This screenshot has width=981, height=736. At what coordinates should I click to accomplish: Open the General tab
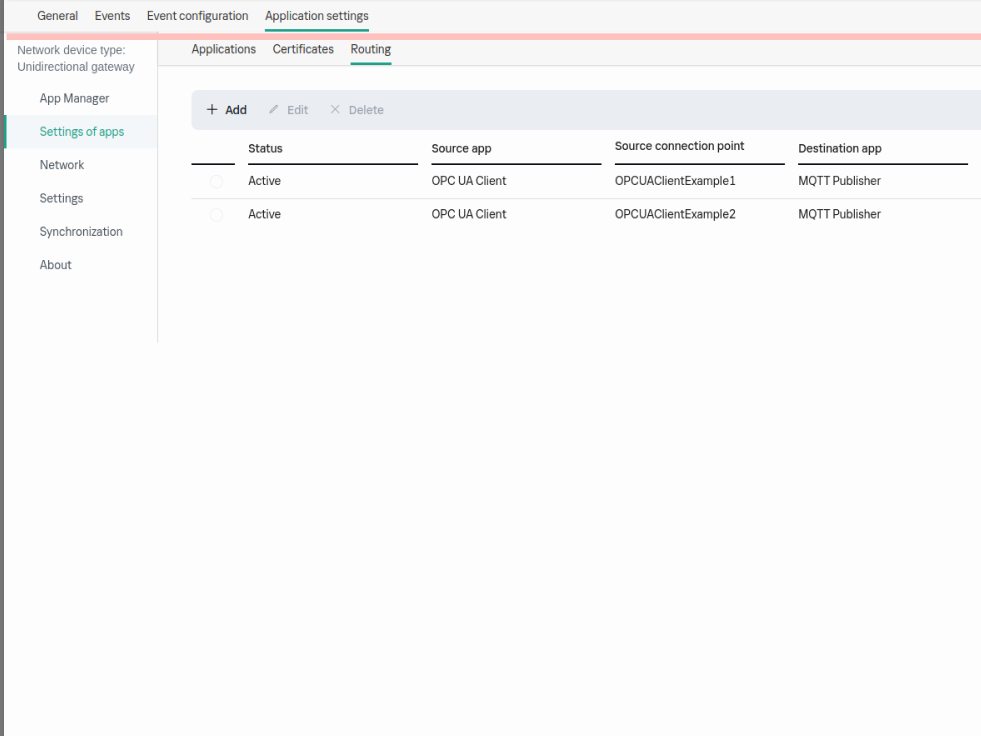(x=57, y=16)
